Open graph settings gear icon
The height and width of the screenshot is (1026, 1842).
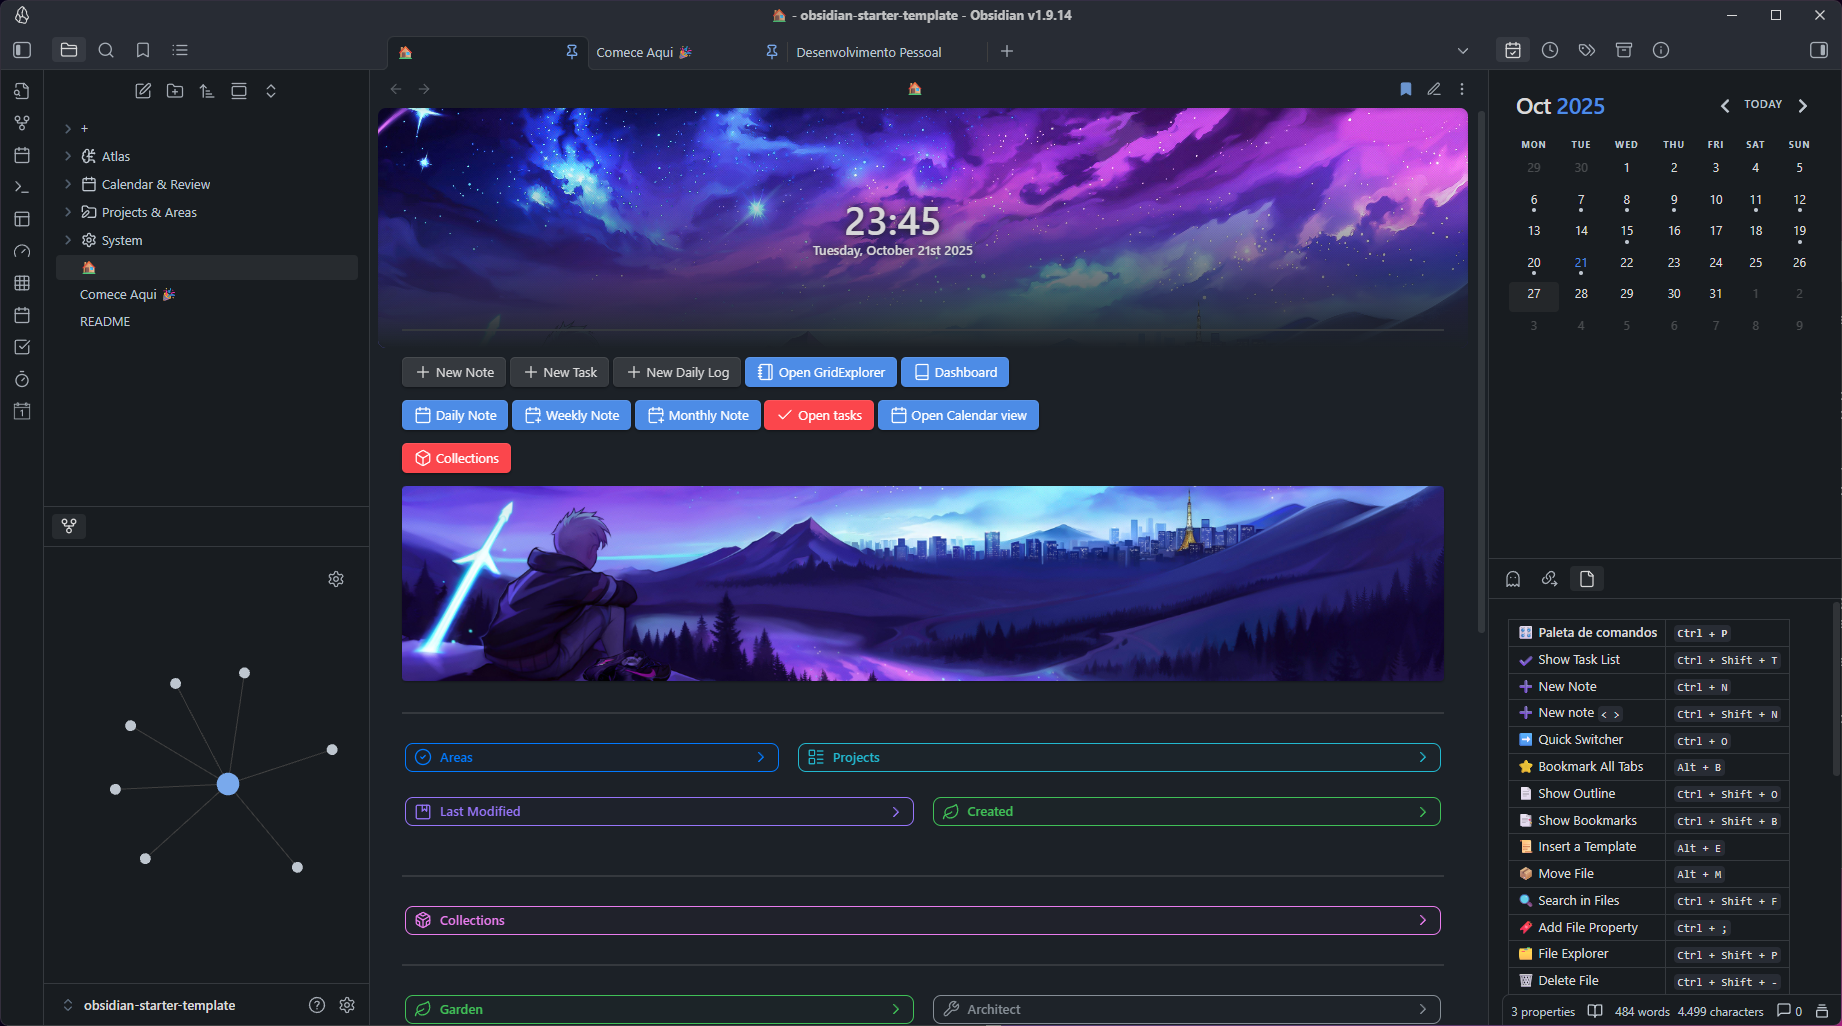pos(336,579)
